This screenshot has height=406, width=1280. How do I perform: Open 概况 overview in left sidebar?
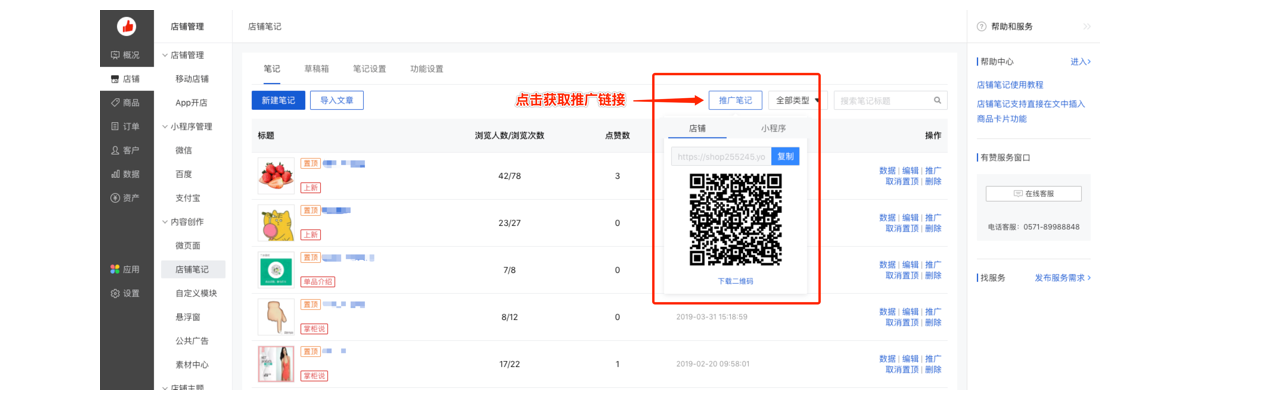(x=125, y=55)
